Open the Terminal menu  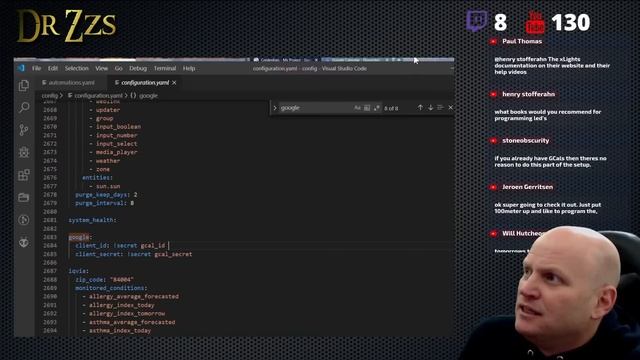pyautogui.click(x=165, y=68)
